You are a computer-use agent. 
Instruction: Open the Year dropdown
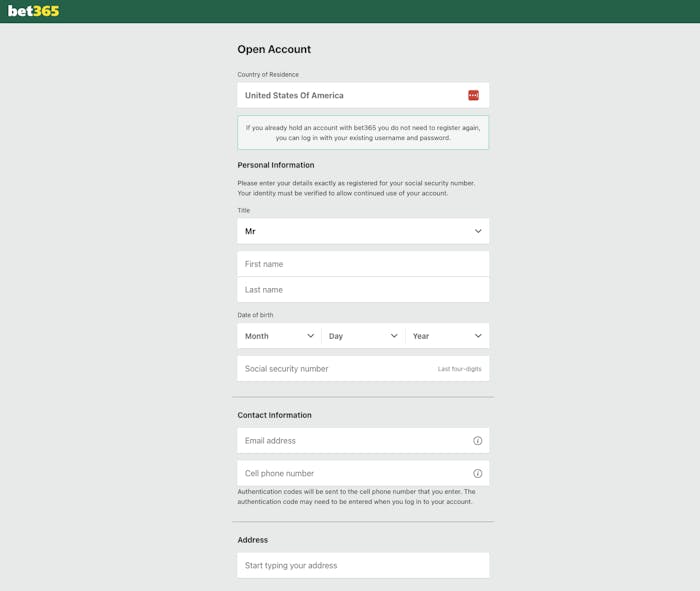click(447, 336)
